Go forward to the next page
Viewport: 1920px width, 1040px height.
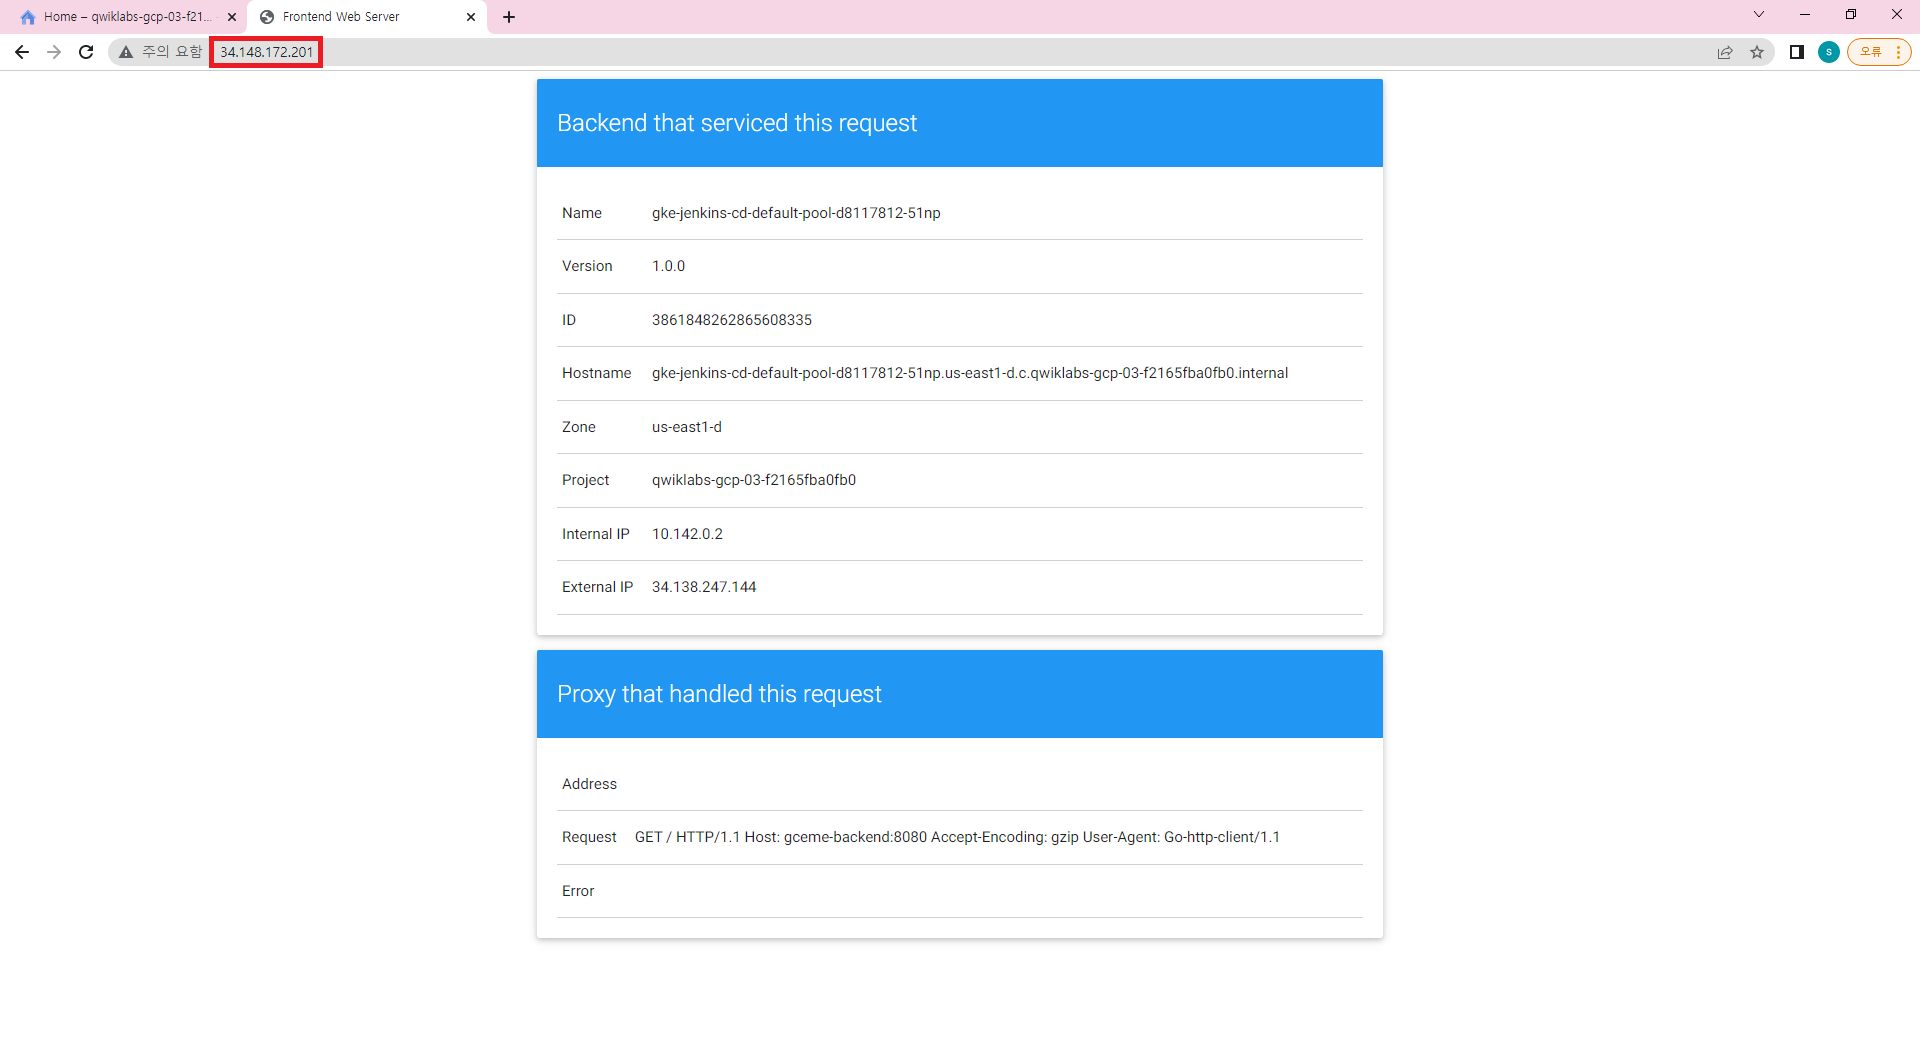pos(54,52)
